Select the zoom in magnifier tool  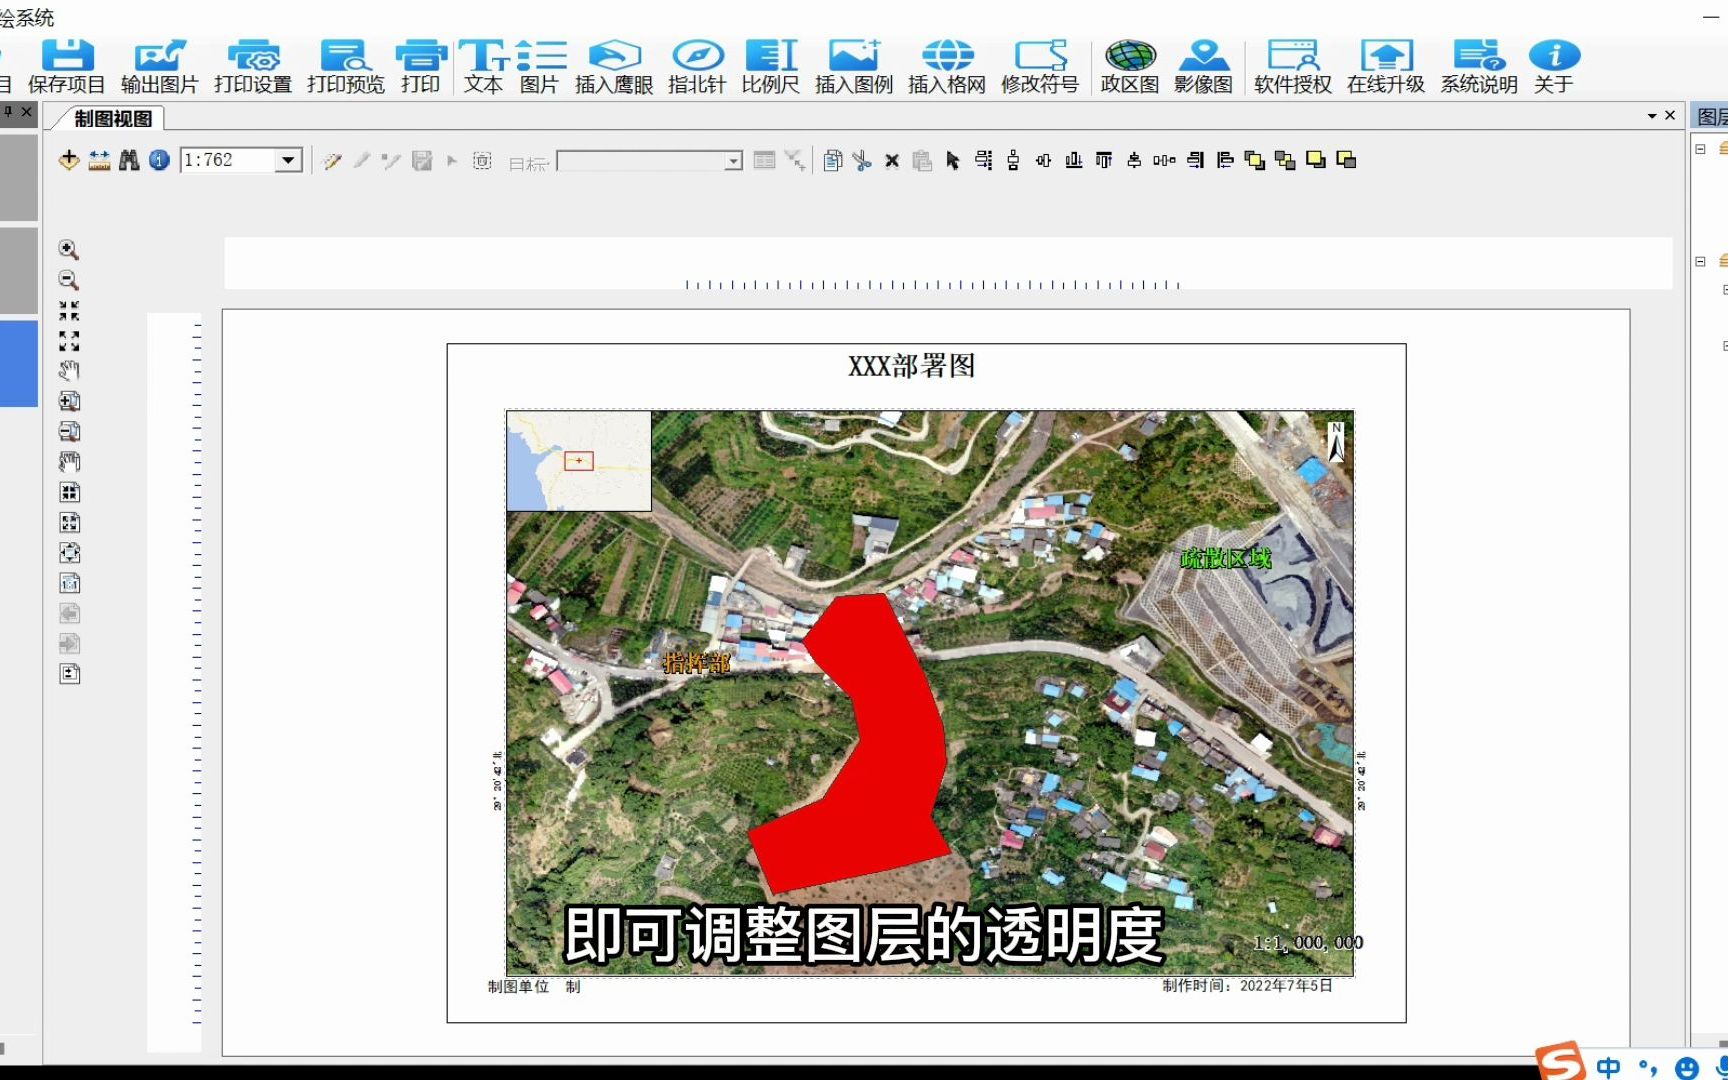69,250
